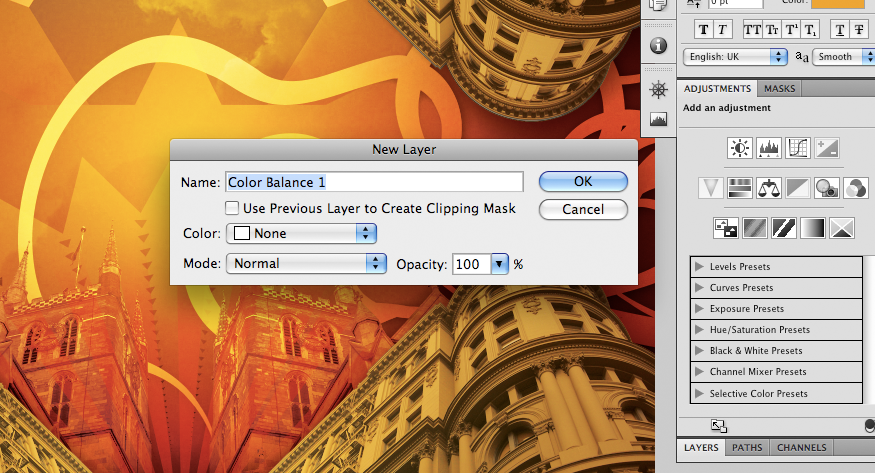
Task: Add an Invert adjustment
Action: click(725, 228)
